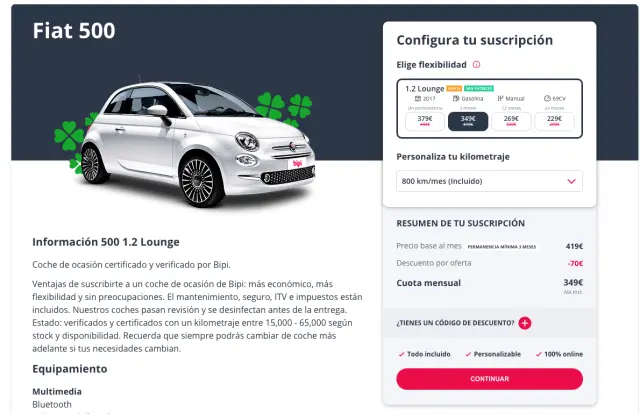This screenshot has width=640, height=414.
Task: Select the 349€ 3 meses option
Action: (x=468, y=121)
